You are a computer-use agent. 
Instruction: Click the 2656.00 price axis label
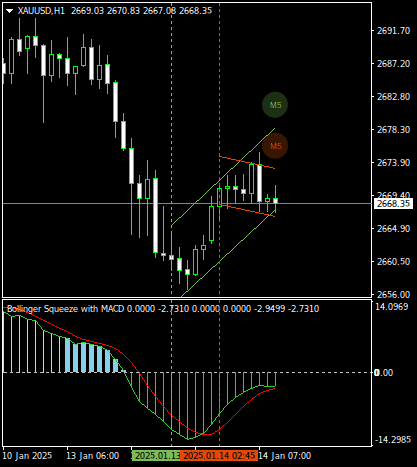point(393,295)
